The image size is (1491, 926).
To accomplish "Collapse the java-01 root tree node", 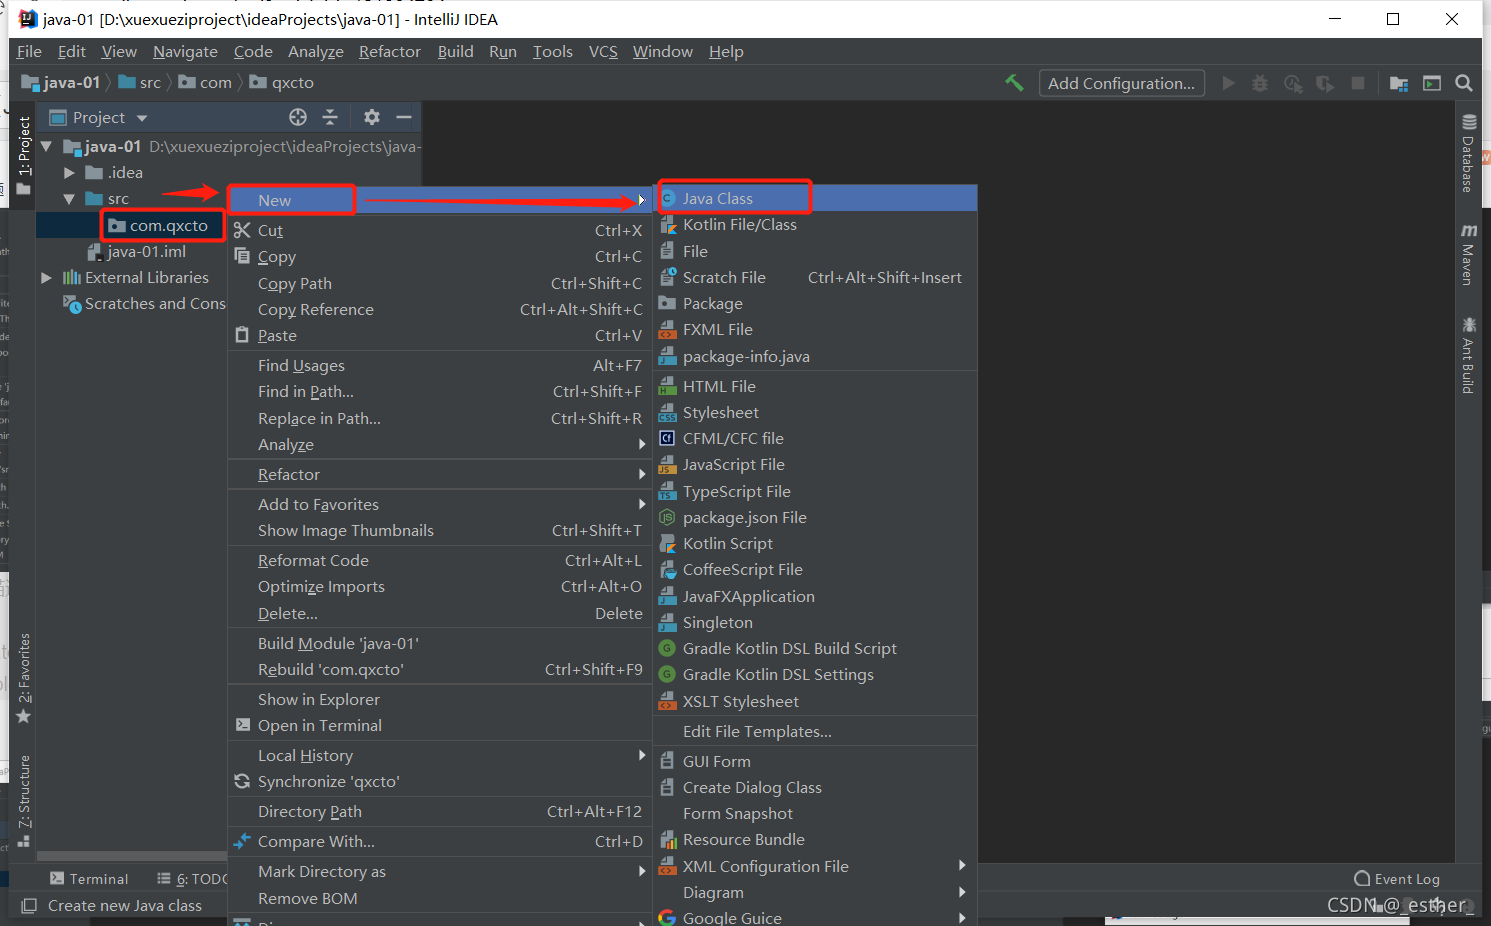I will coord(46,147).
